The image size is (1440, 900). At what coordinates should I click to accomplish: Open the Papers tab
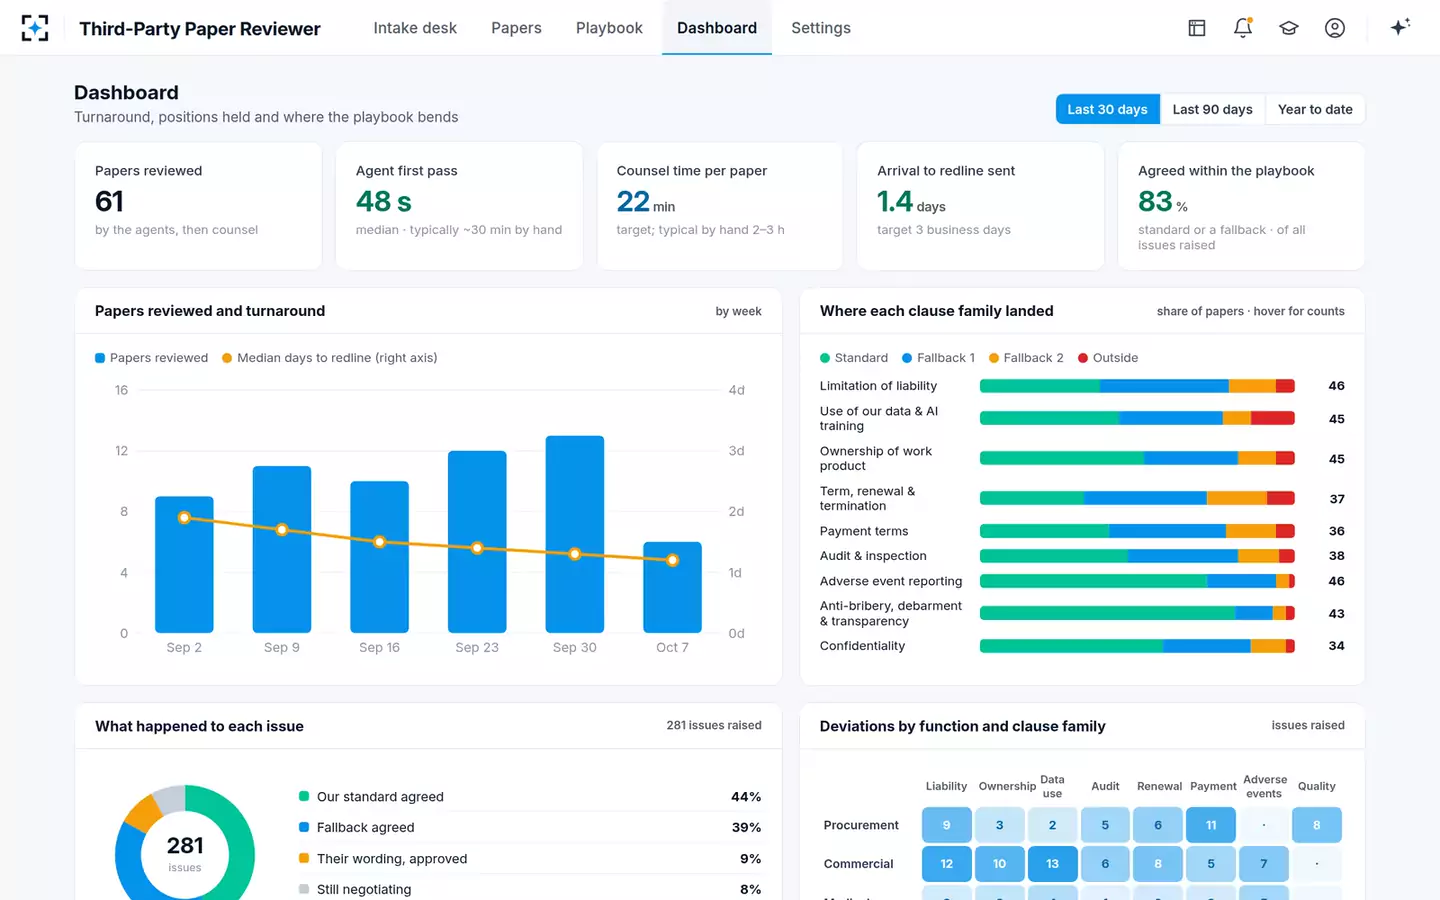point(516,28)
